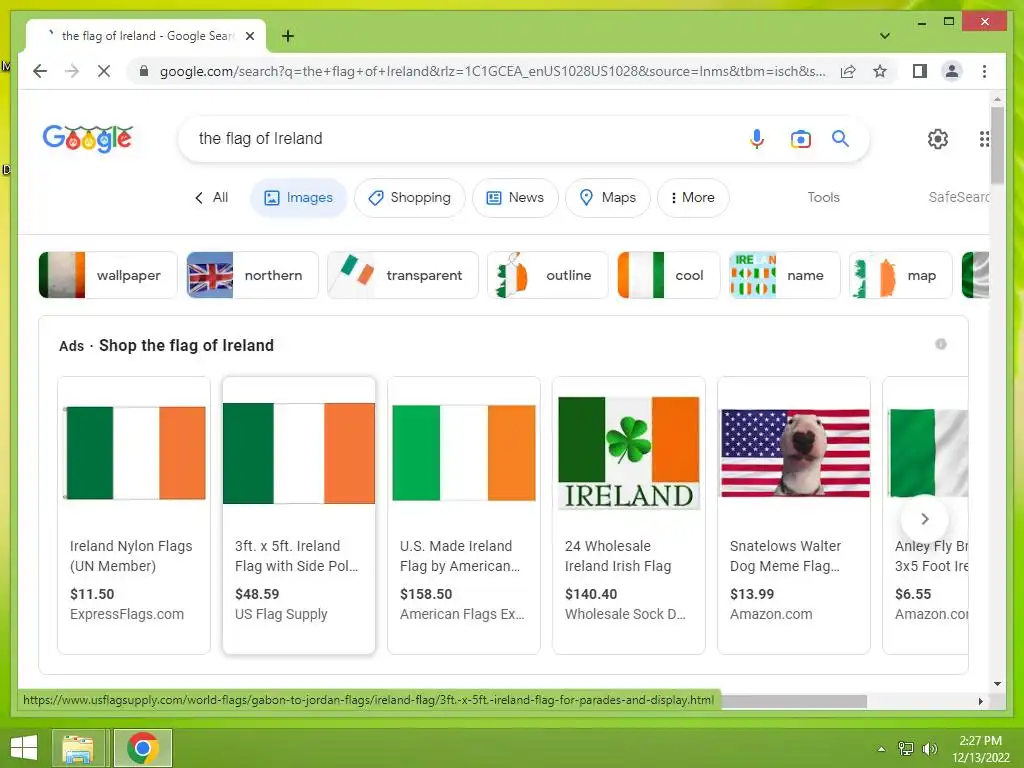Click ExpressFlags.com seller name
The image size is (1024, 768).
pyautogui.click(x=127, y=615)
